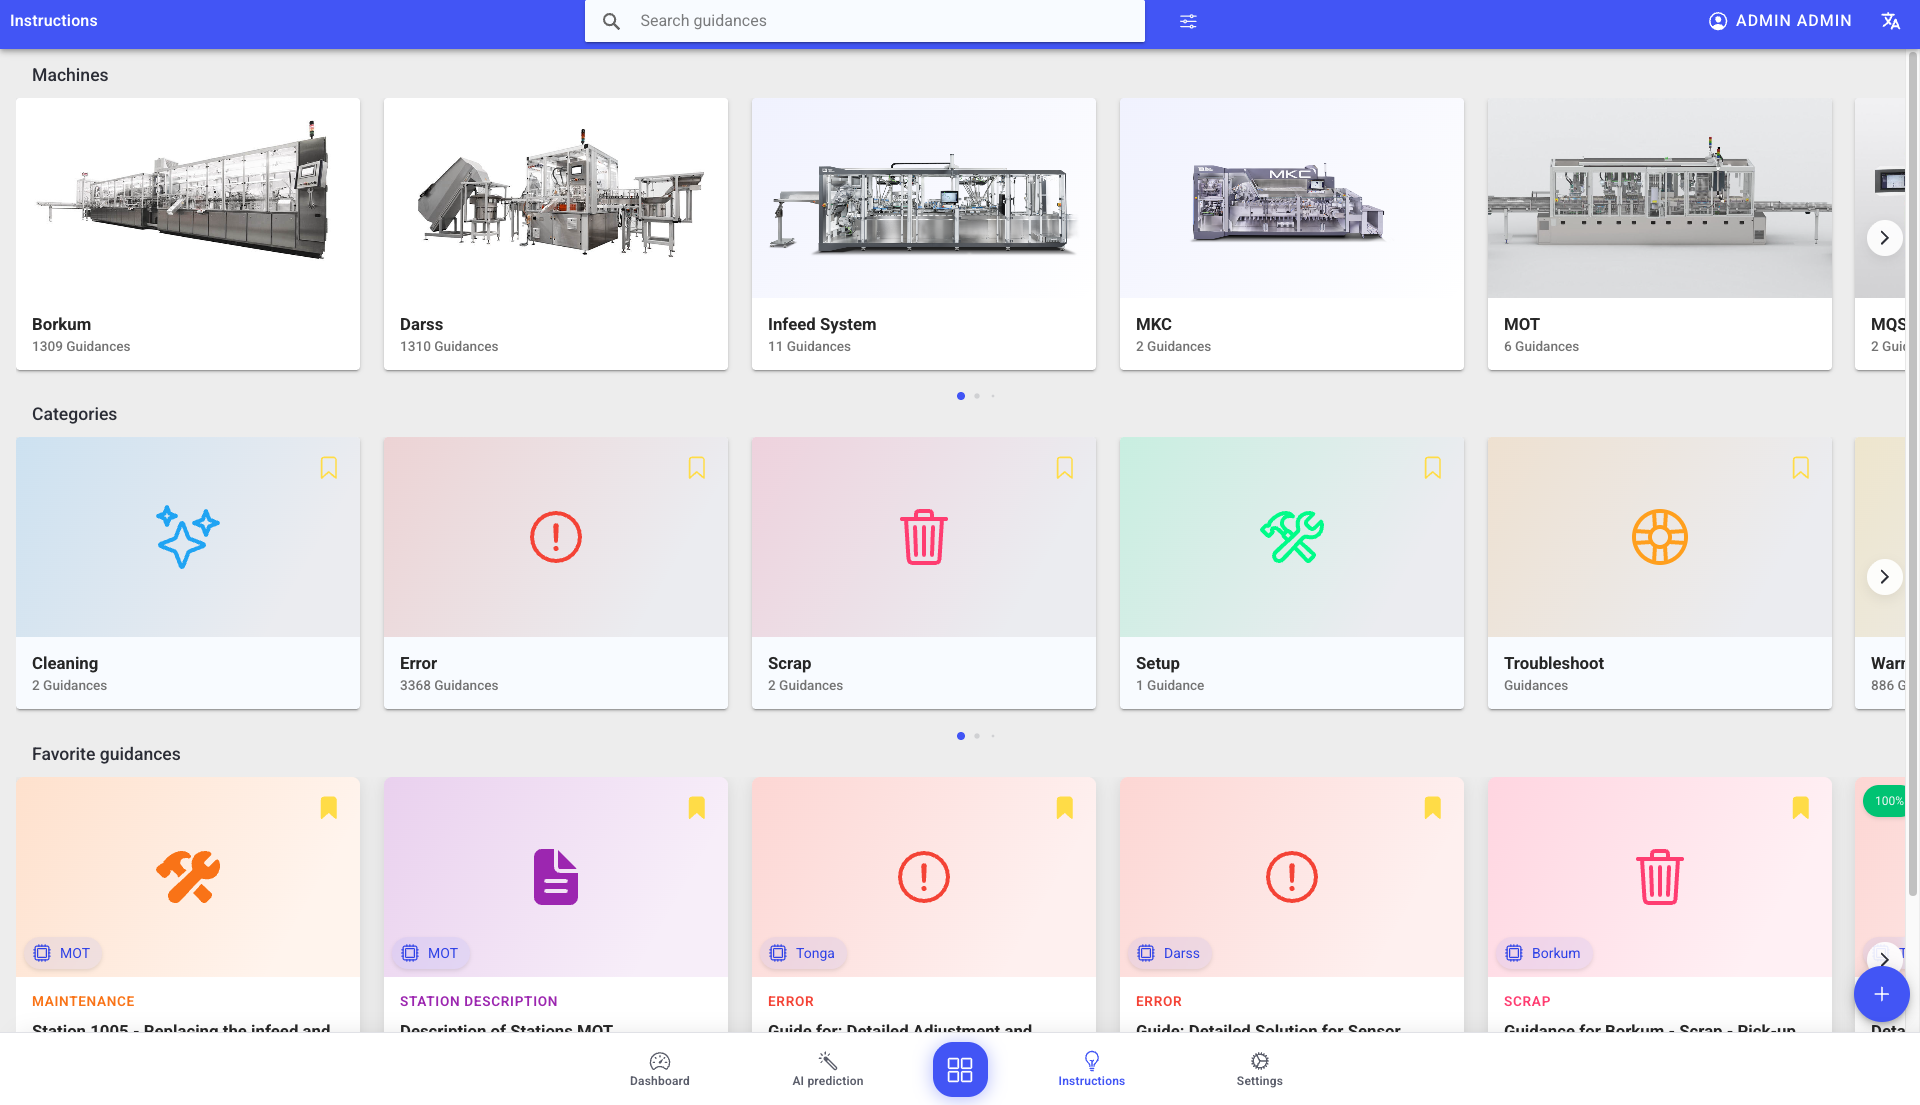Click the search magnifier icon
The image size is (1920, 1105).
(611, 21)
